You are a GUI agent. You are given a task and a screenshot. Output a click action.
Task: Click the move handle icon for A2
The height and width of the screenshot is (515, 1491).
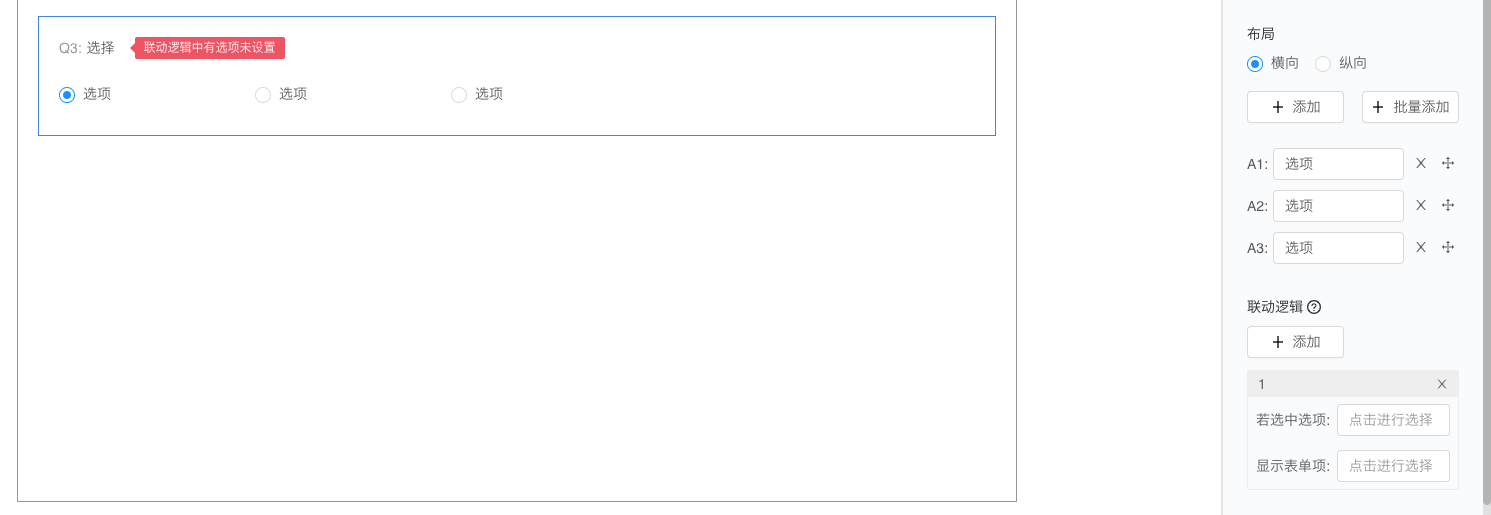point(1447,205)
